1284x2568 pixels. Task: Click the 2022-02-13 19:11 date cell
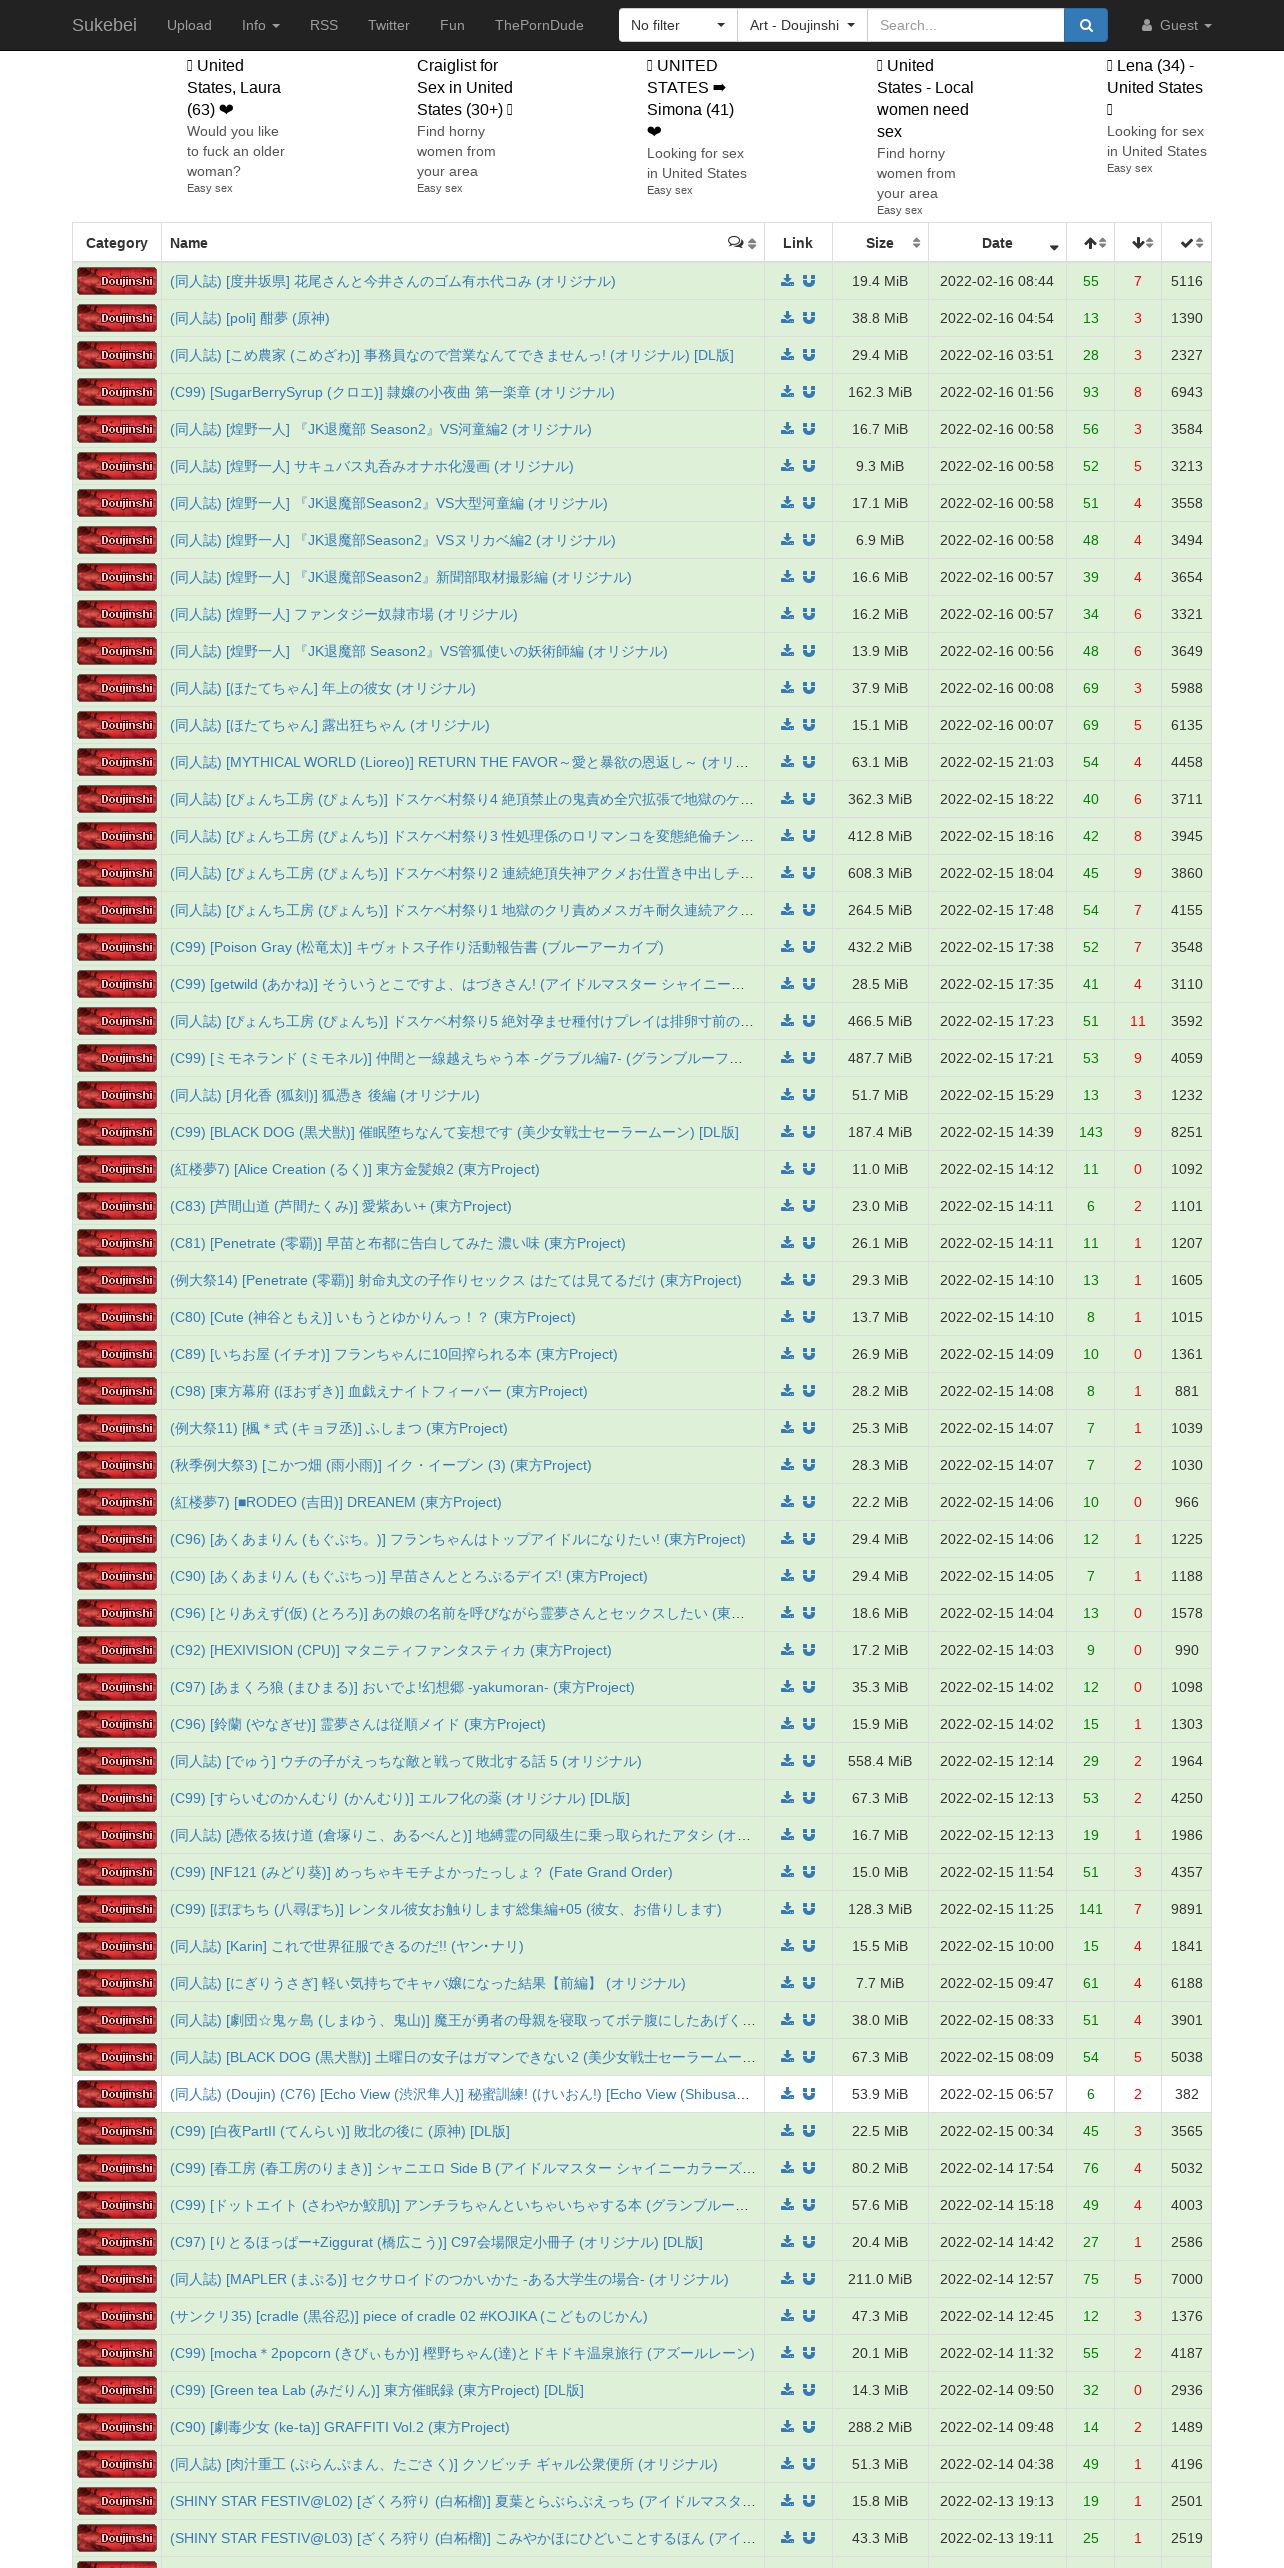click(997, 2538)
